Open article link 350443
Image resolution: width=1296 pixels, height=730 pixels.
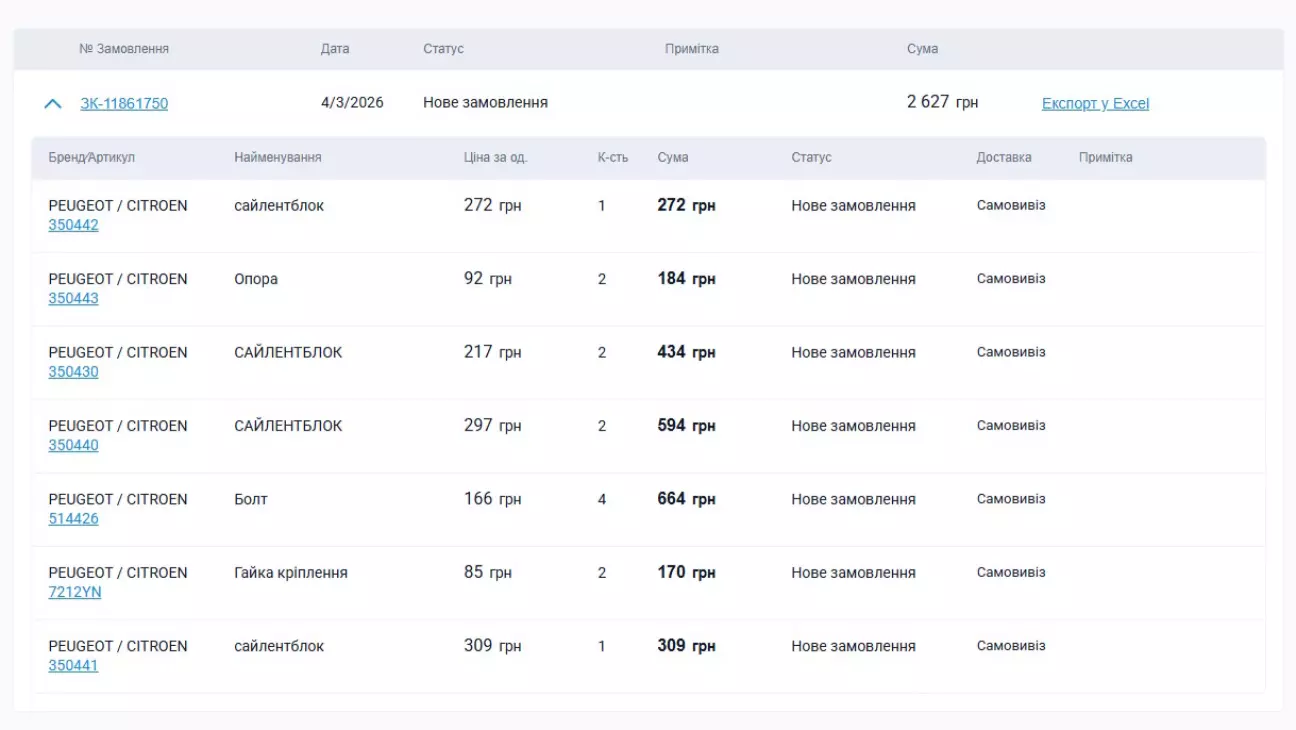73,298
